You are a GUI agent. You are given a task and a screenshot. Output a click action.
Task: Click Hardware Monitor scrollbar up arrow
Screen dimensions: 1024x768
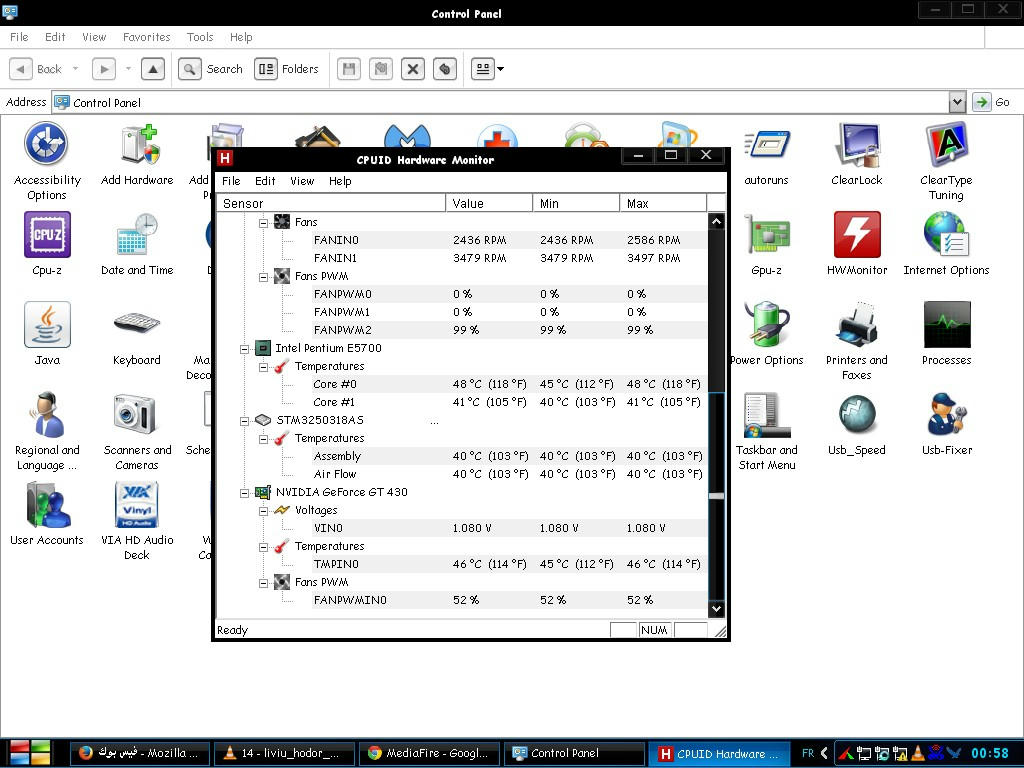[x=716, y=221]
